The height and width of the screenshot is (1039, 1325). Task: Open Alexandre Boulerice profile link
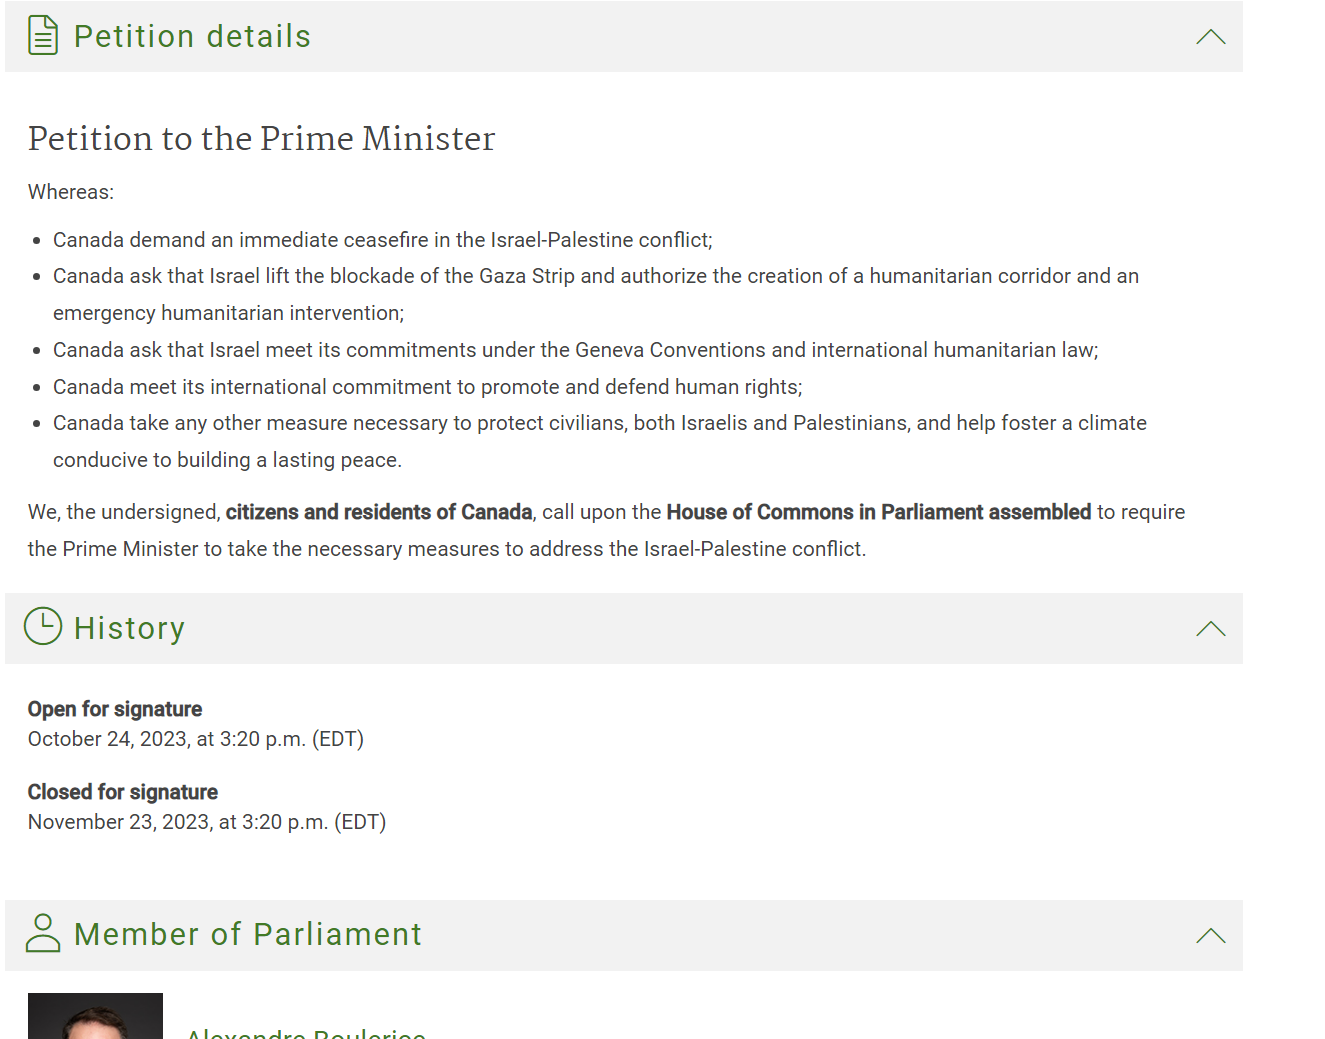tap(306, 1033)
